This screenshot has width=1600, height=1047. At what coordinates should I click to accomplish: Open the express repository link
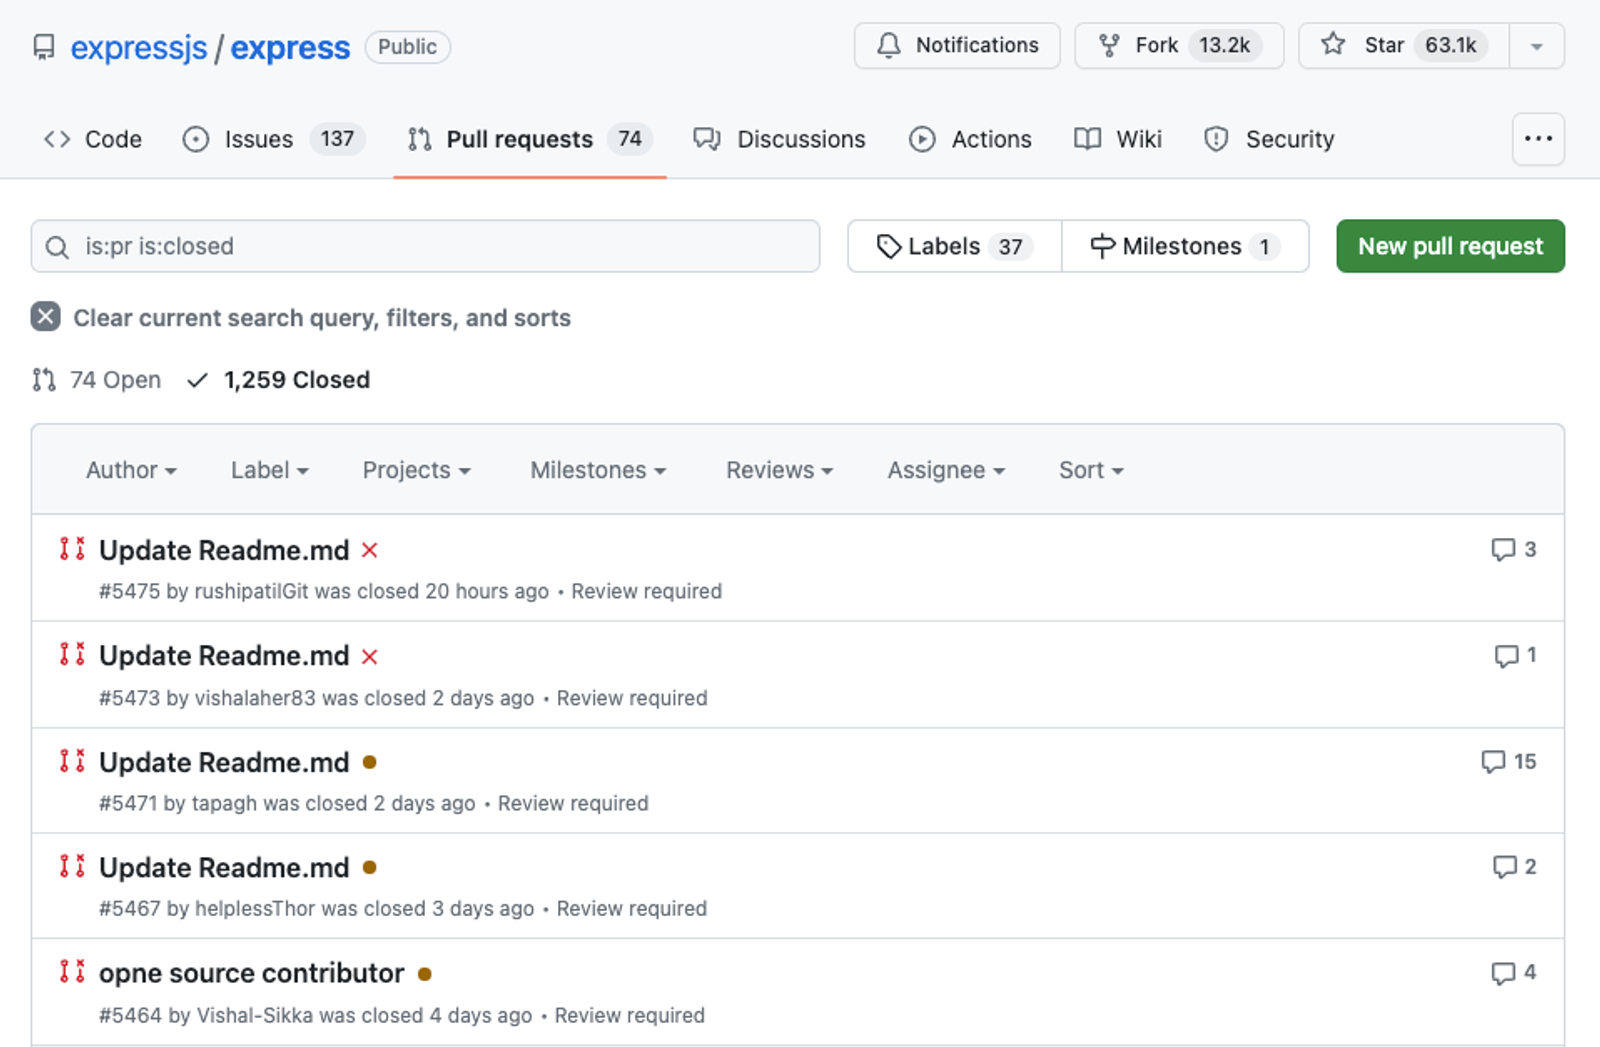pos(290,47)
